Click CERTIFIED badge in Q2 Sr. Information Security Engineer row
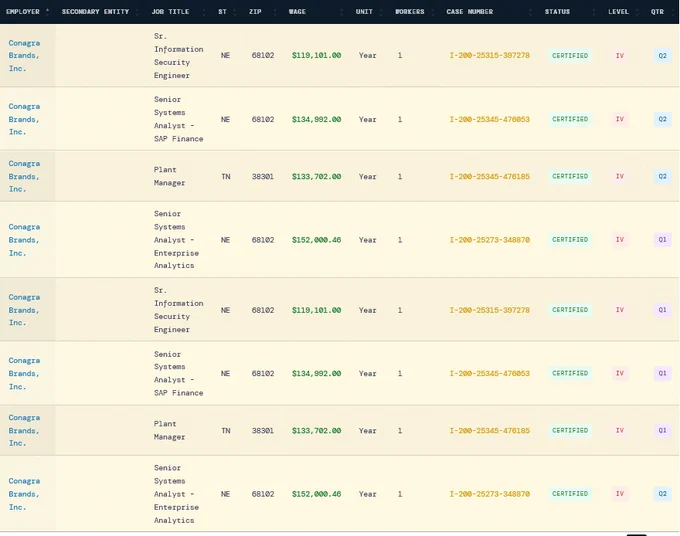Viewport: 680px width, 536px height. (570, 56)
